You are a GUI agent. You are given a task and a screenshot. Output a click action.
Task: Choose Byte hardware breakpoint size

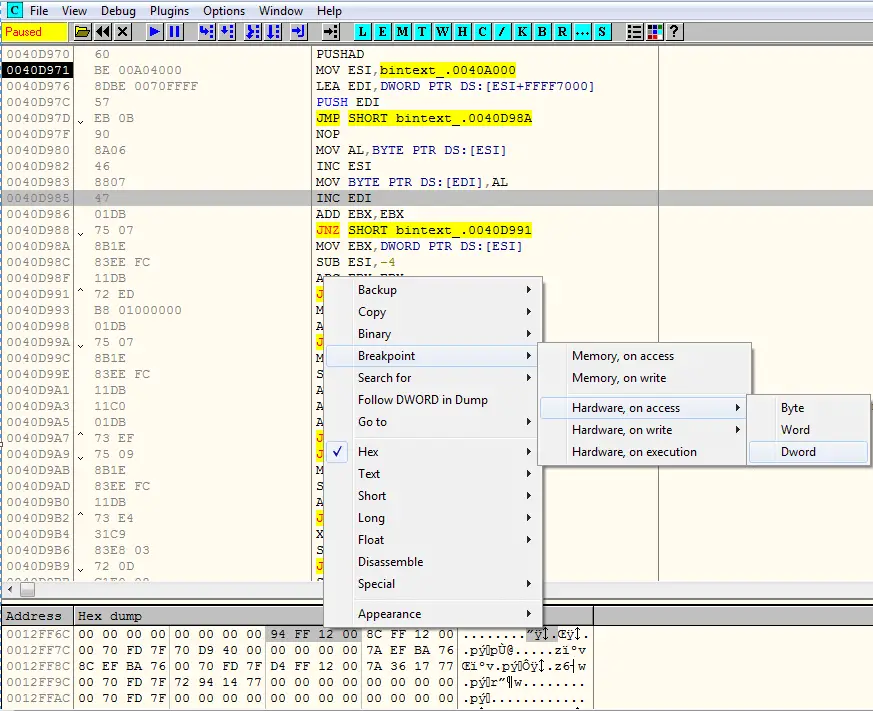pyautogui.click(x=808, y=408)
